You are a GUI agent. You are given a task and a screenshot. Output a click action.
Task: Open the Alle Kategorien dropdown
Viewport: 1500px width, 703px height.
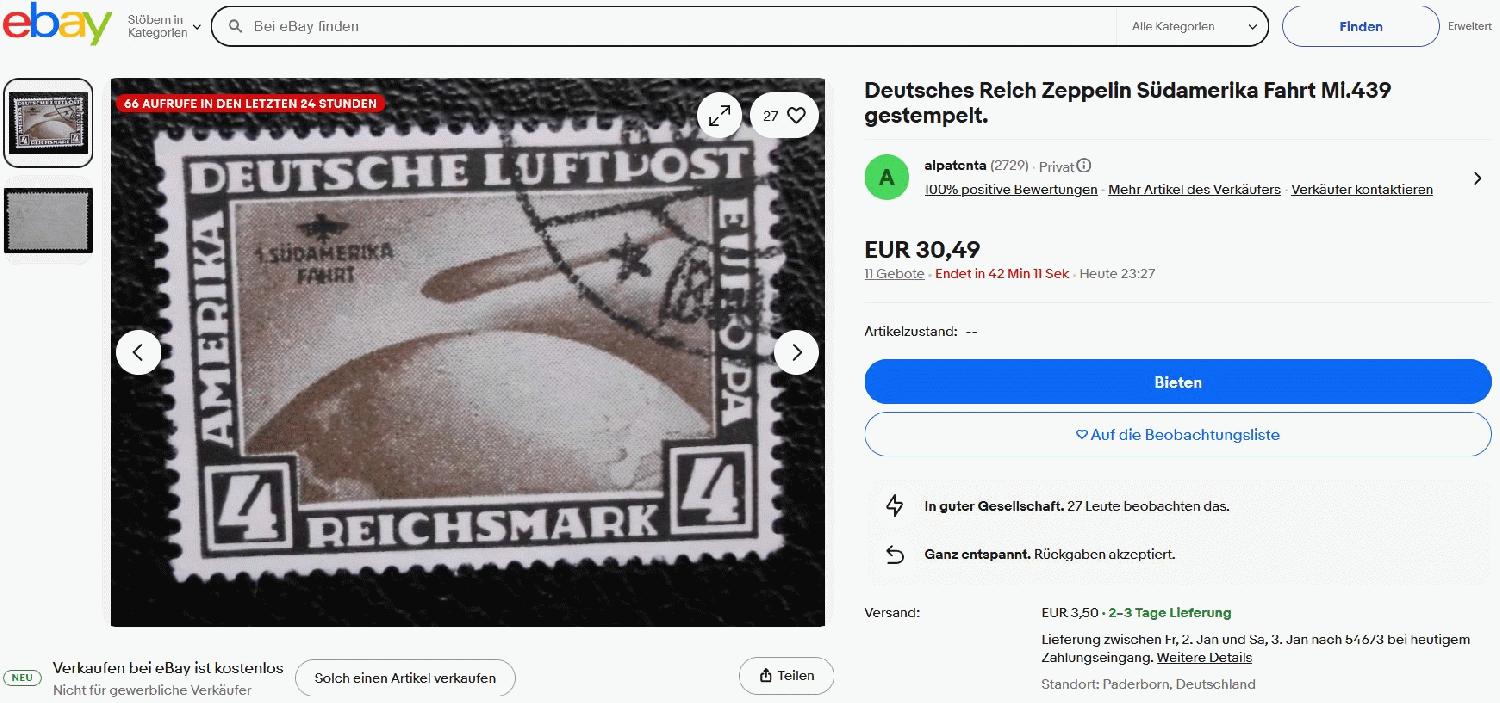(x=1193, y=27)
